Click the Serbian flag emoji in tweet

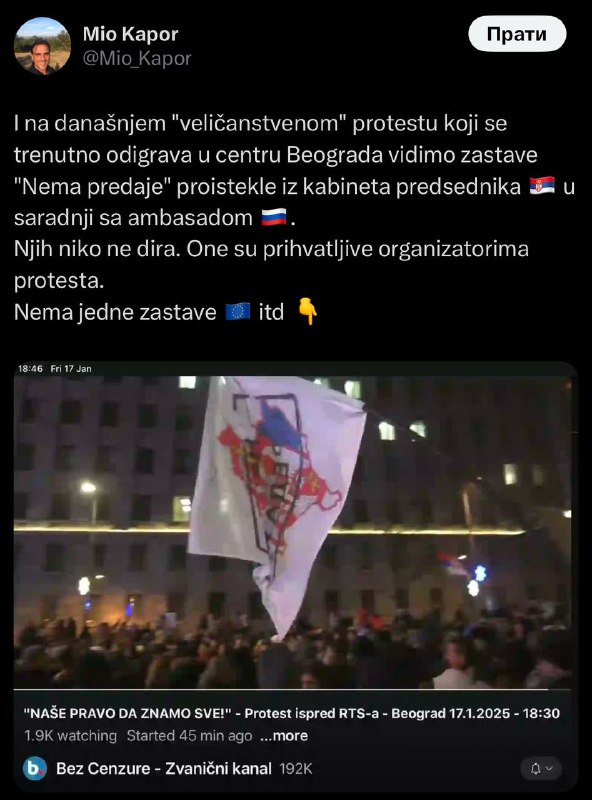[542, 186]
